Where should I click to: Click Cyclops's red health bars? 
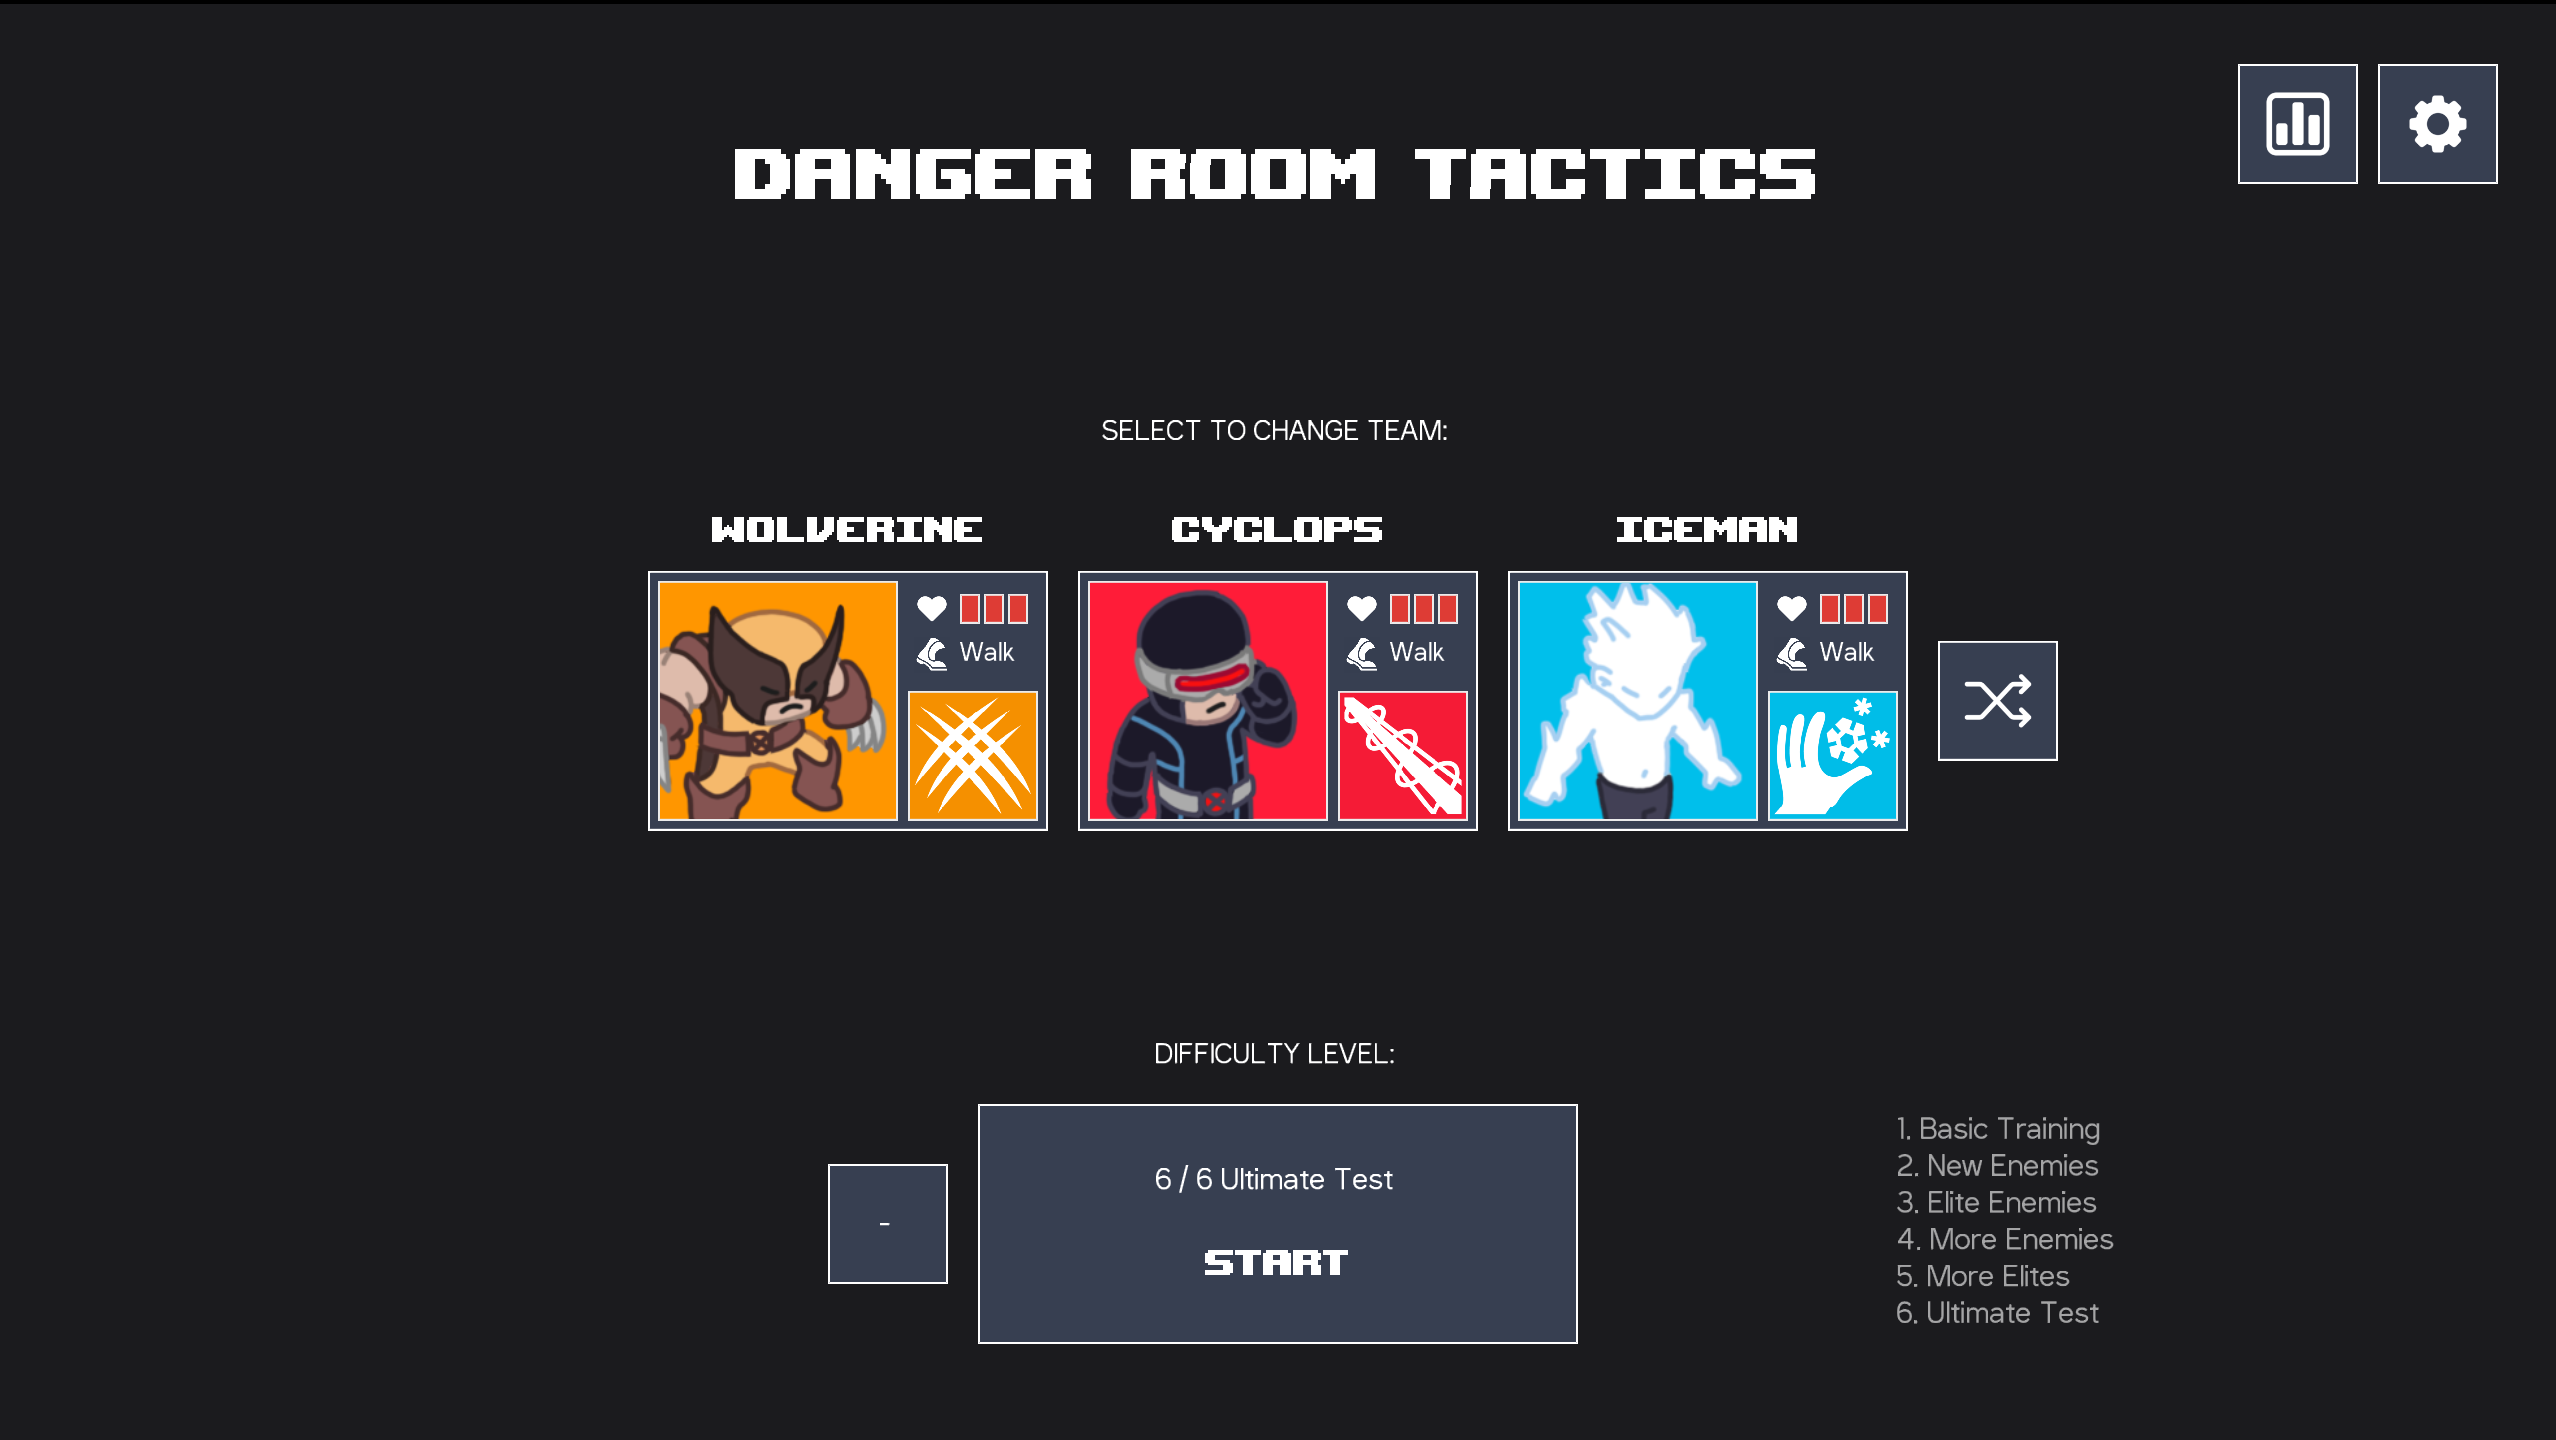click(1424, 608)
